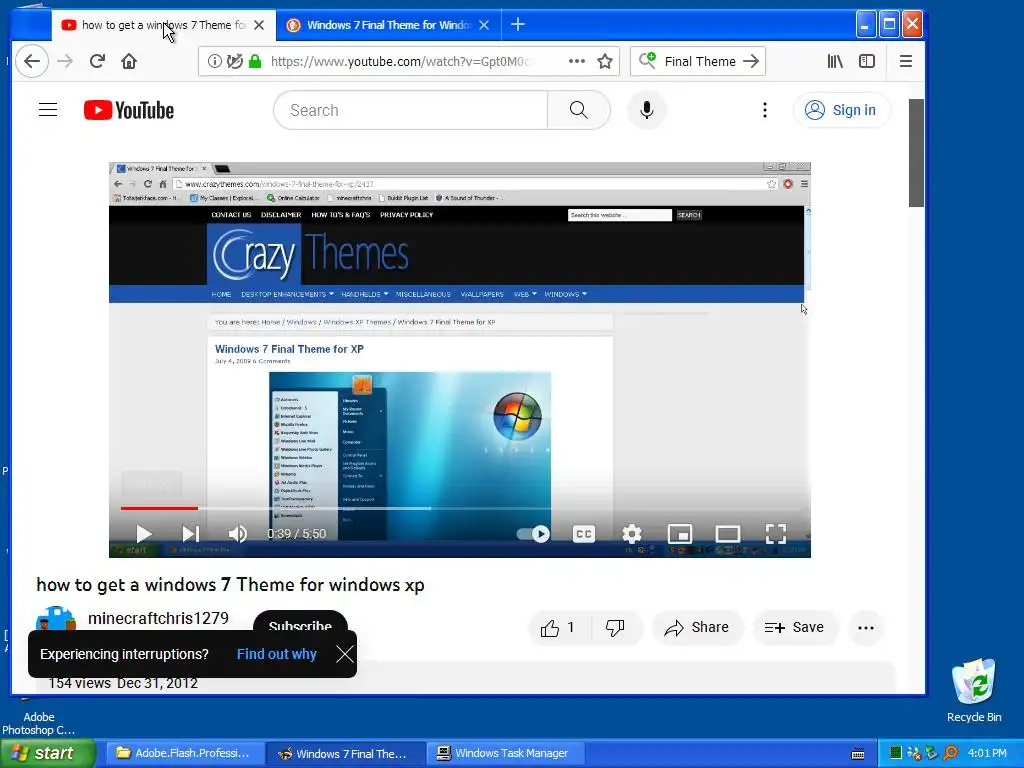This screenshot has height=768, width=1024.
Task: Open the Firefox hamburger menu
Action: 906,61
